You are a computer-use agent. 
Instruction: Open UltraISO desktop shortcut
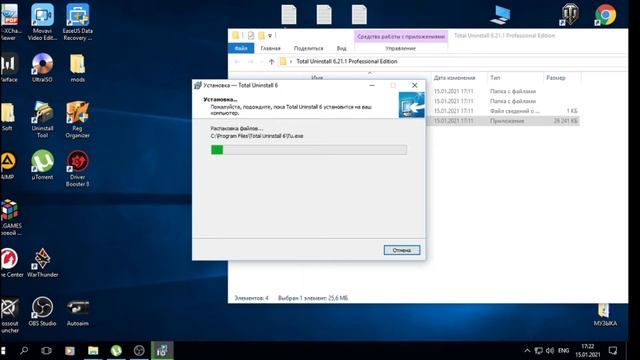coord(42,67)
